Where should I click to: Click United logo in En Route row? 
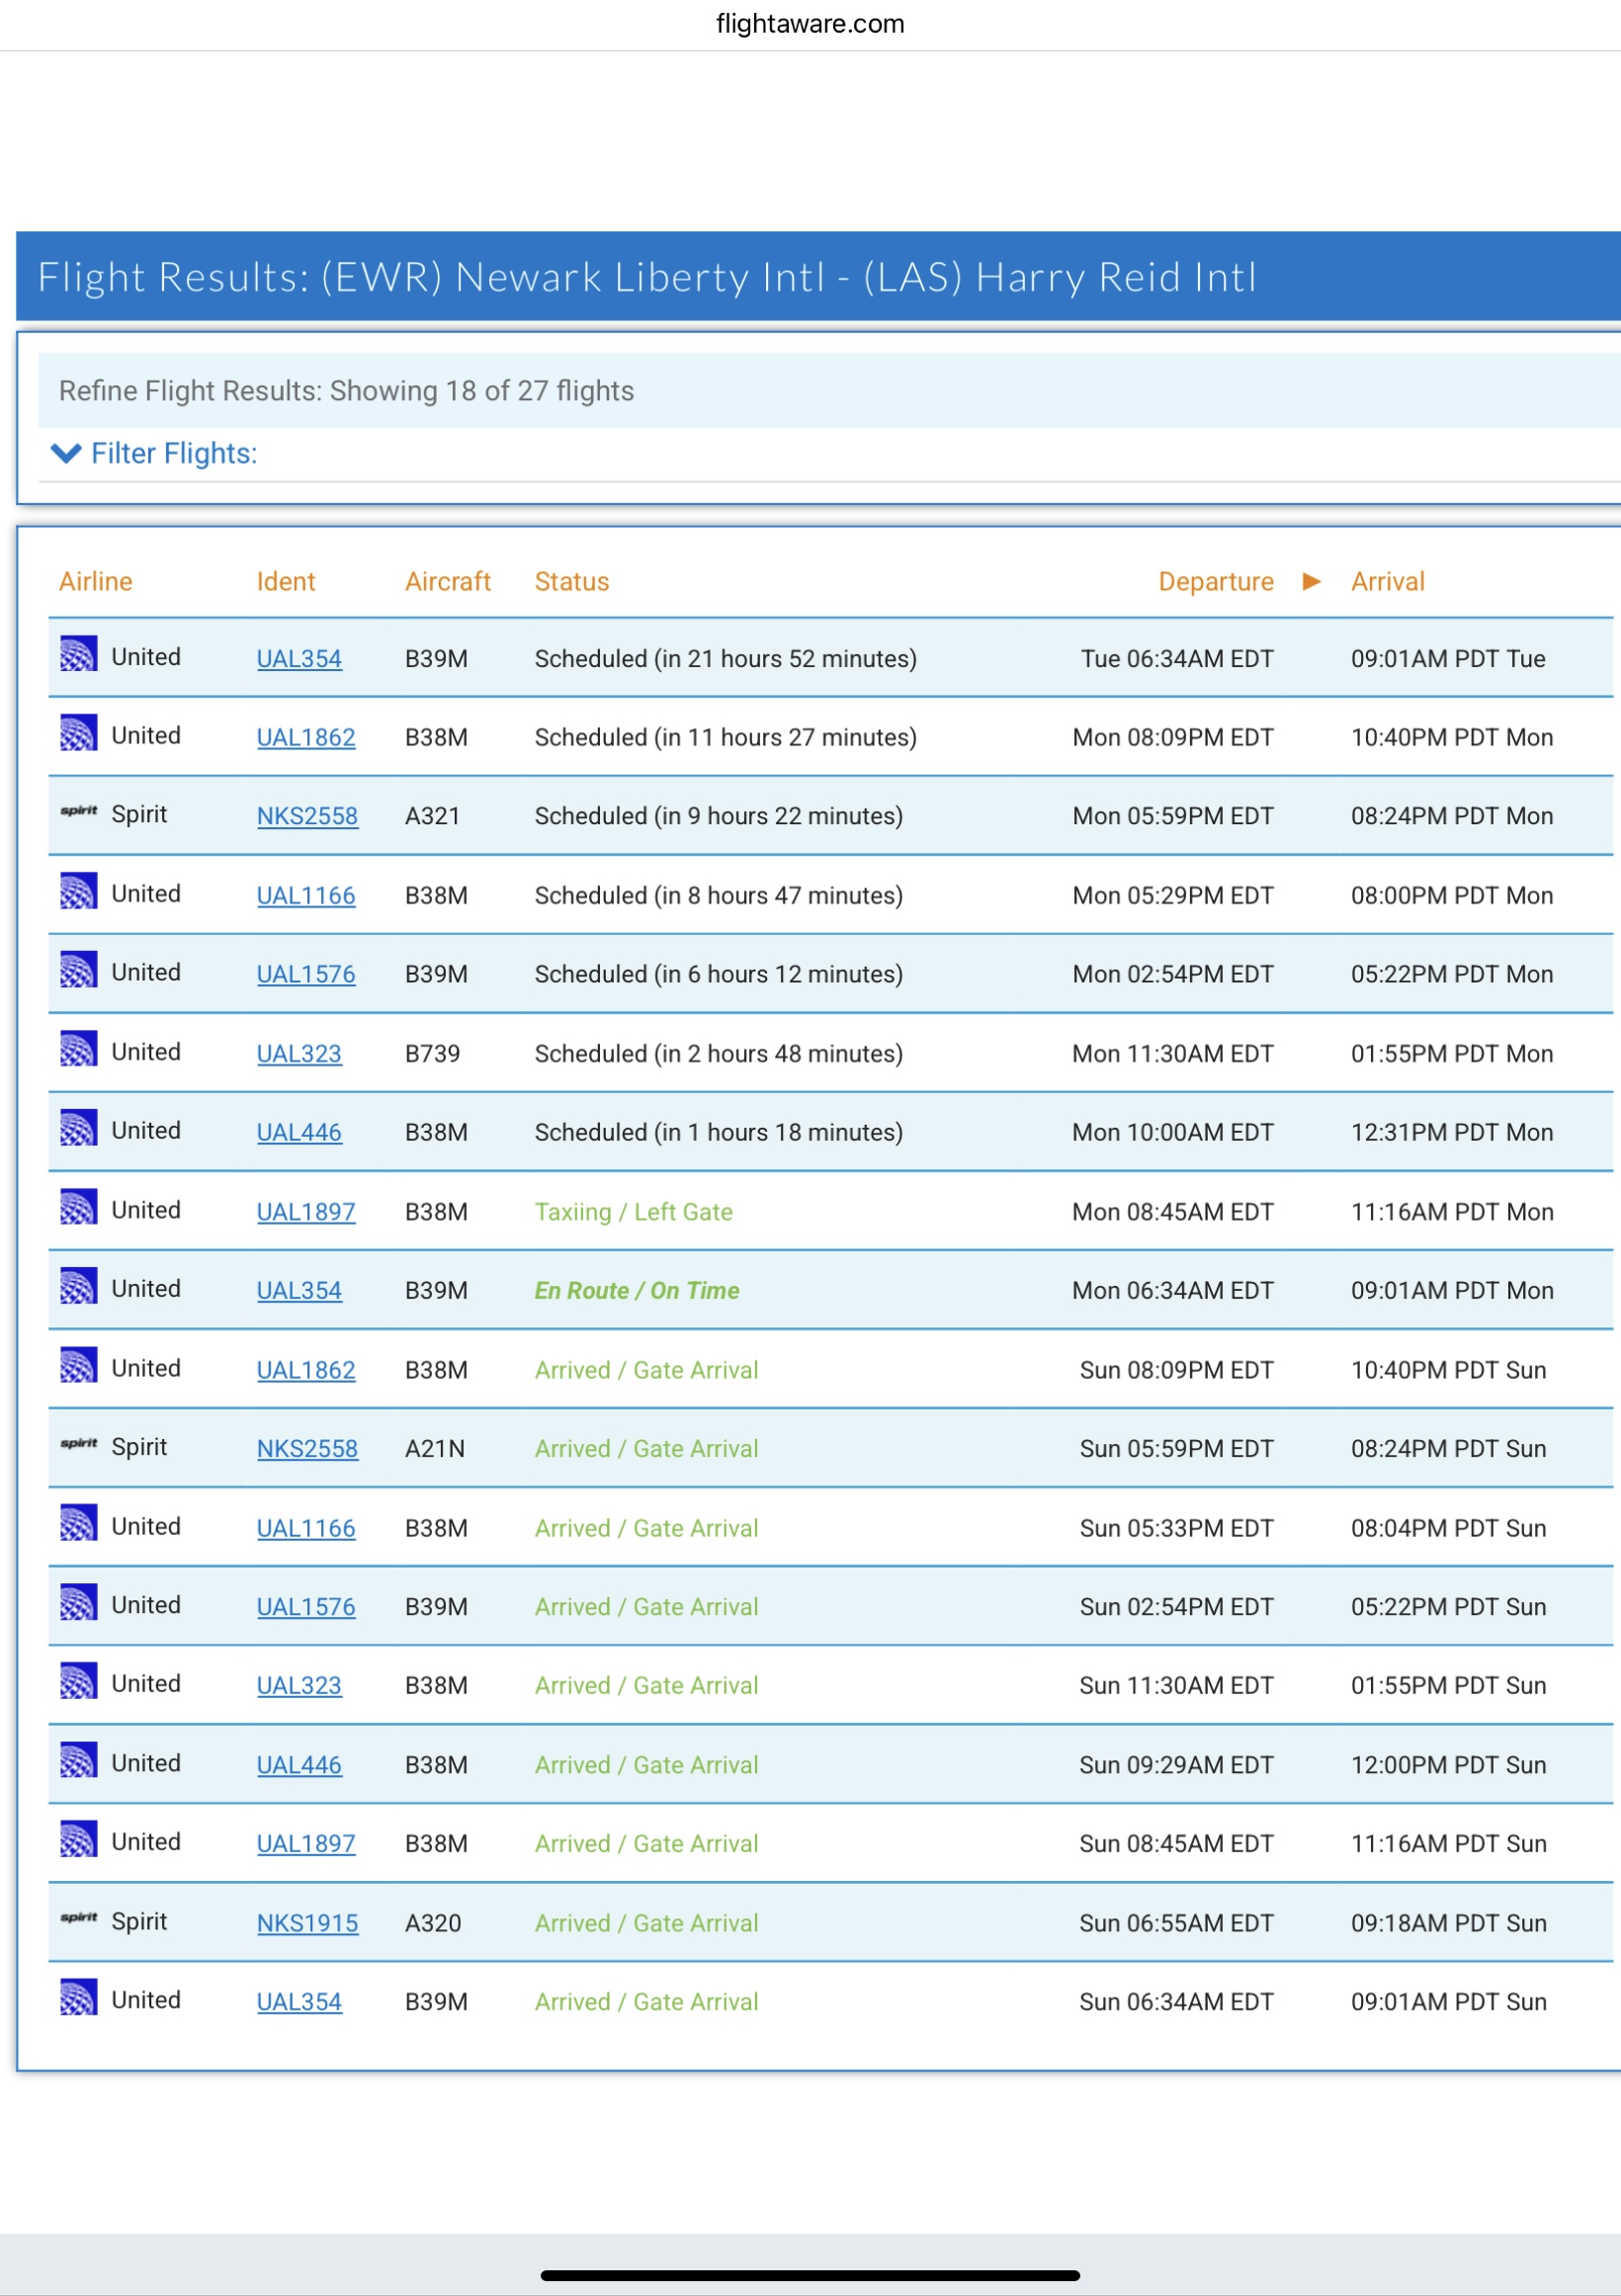click(x=78, y=1286)
